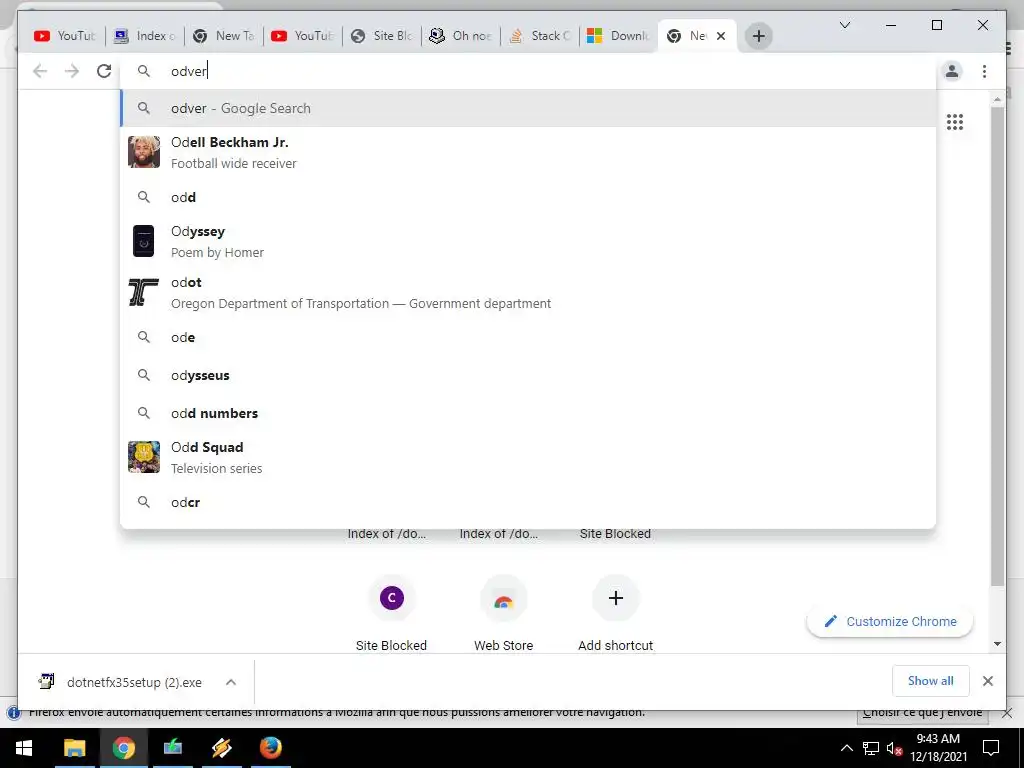Reload the page with the refresh icon

coord(104,71)
